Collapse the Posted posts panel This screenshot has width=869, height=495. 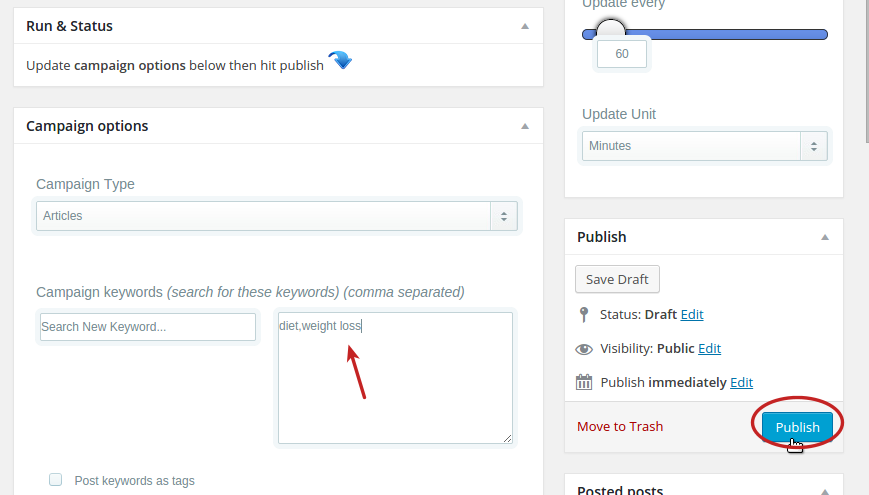pyautogui.click(x=825, y=490)
